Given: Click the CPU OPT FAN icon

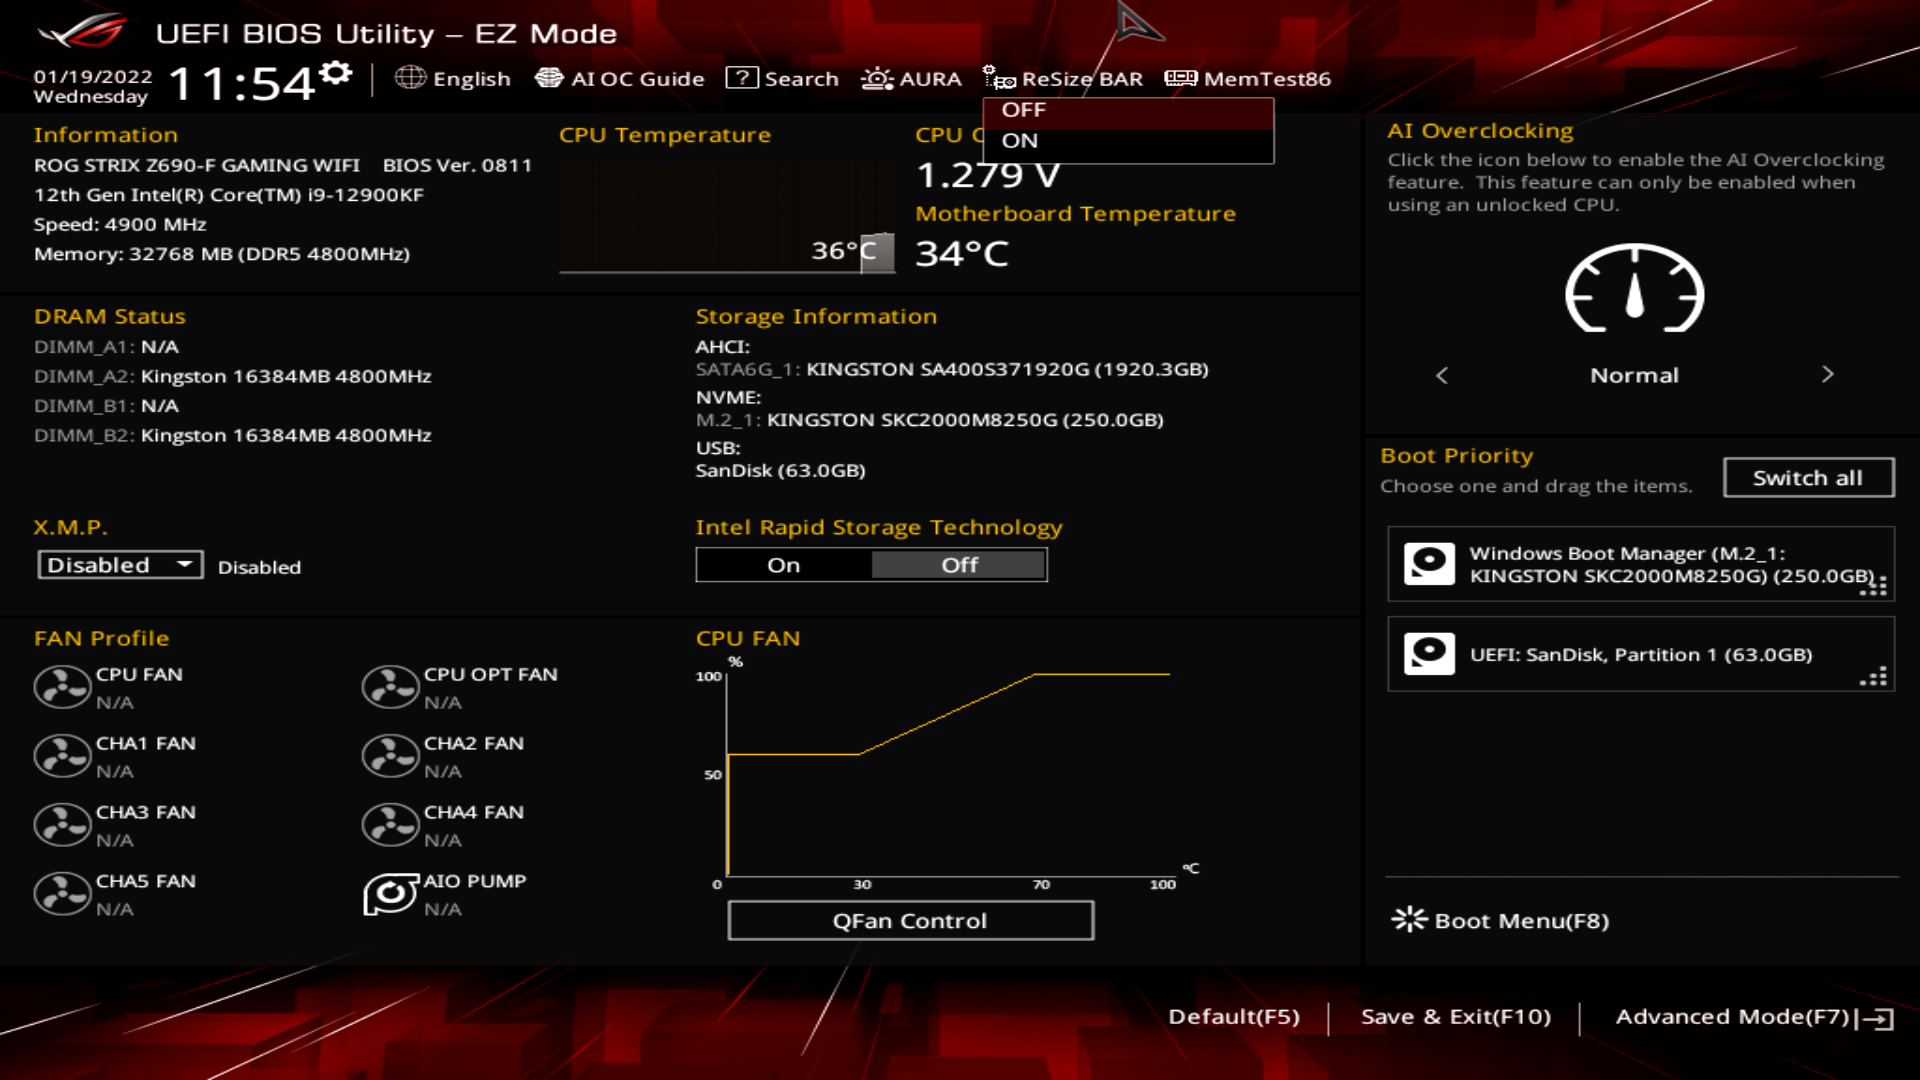Looking at the screenshot, I should [389, 687].
